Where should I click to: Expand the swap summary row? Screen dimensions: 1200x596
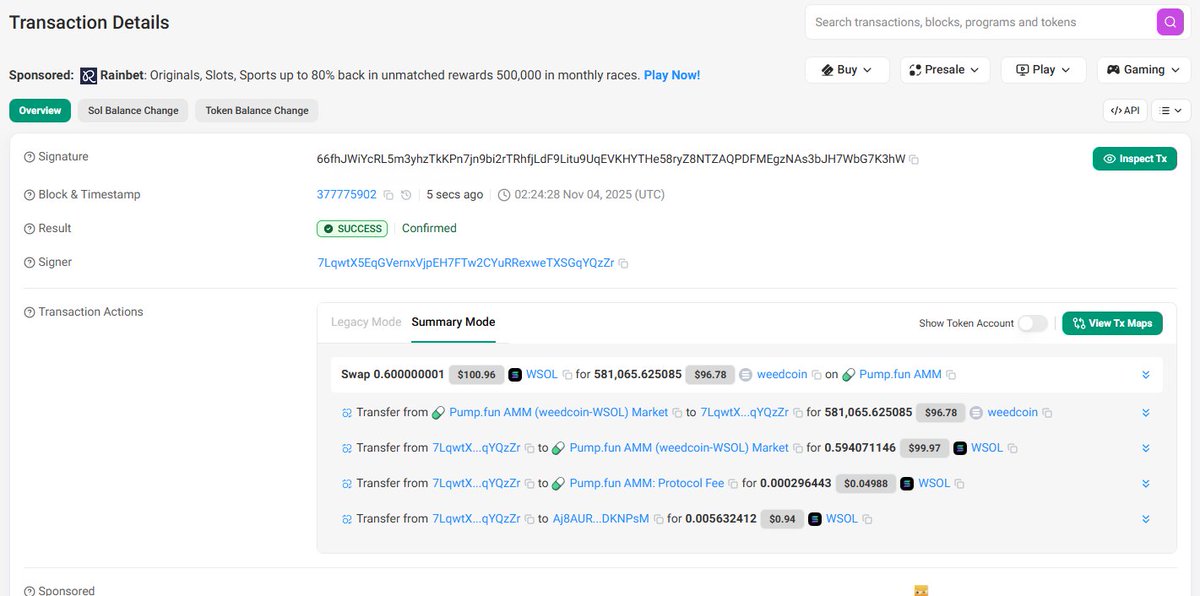click(1145, 374)
